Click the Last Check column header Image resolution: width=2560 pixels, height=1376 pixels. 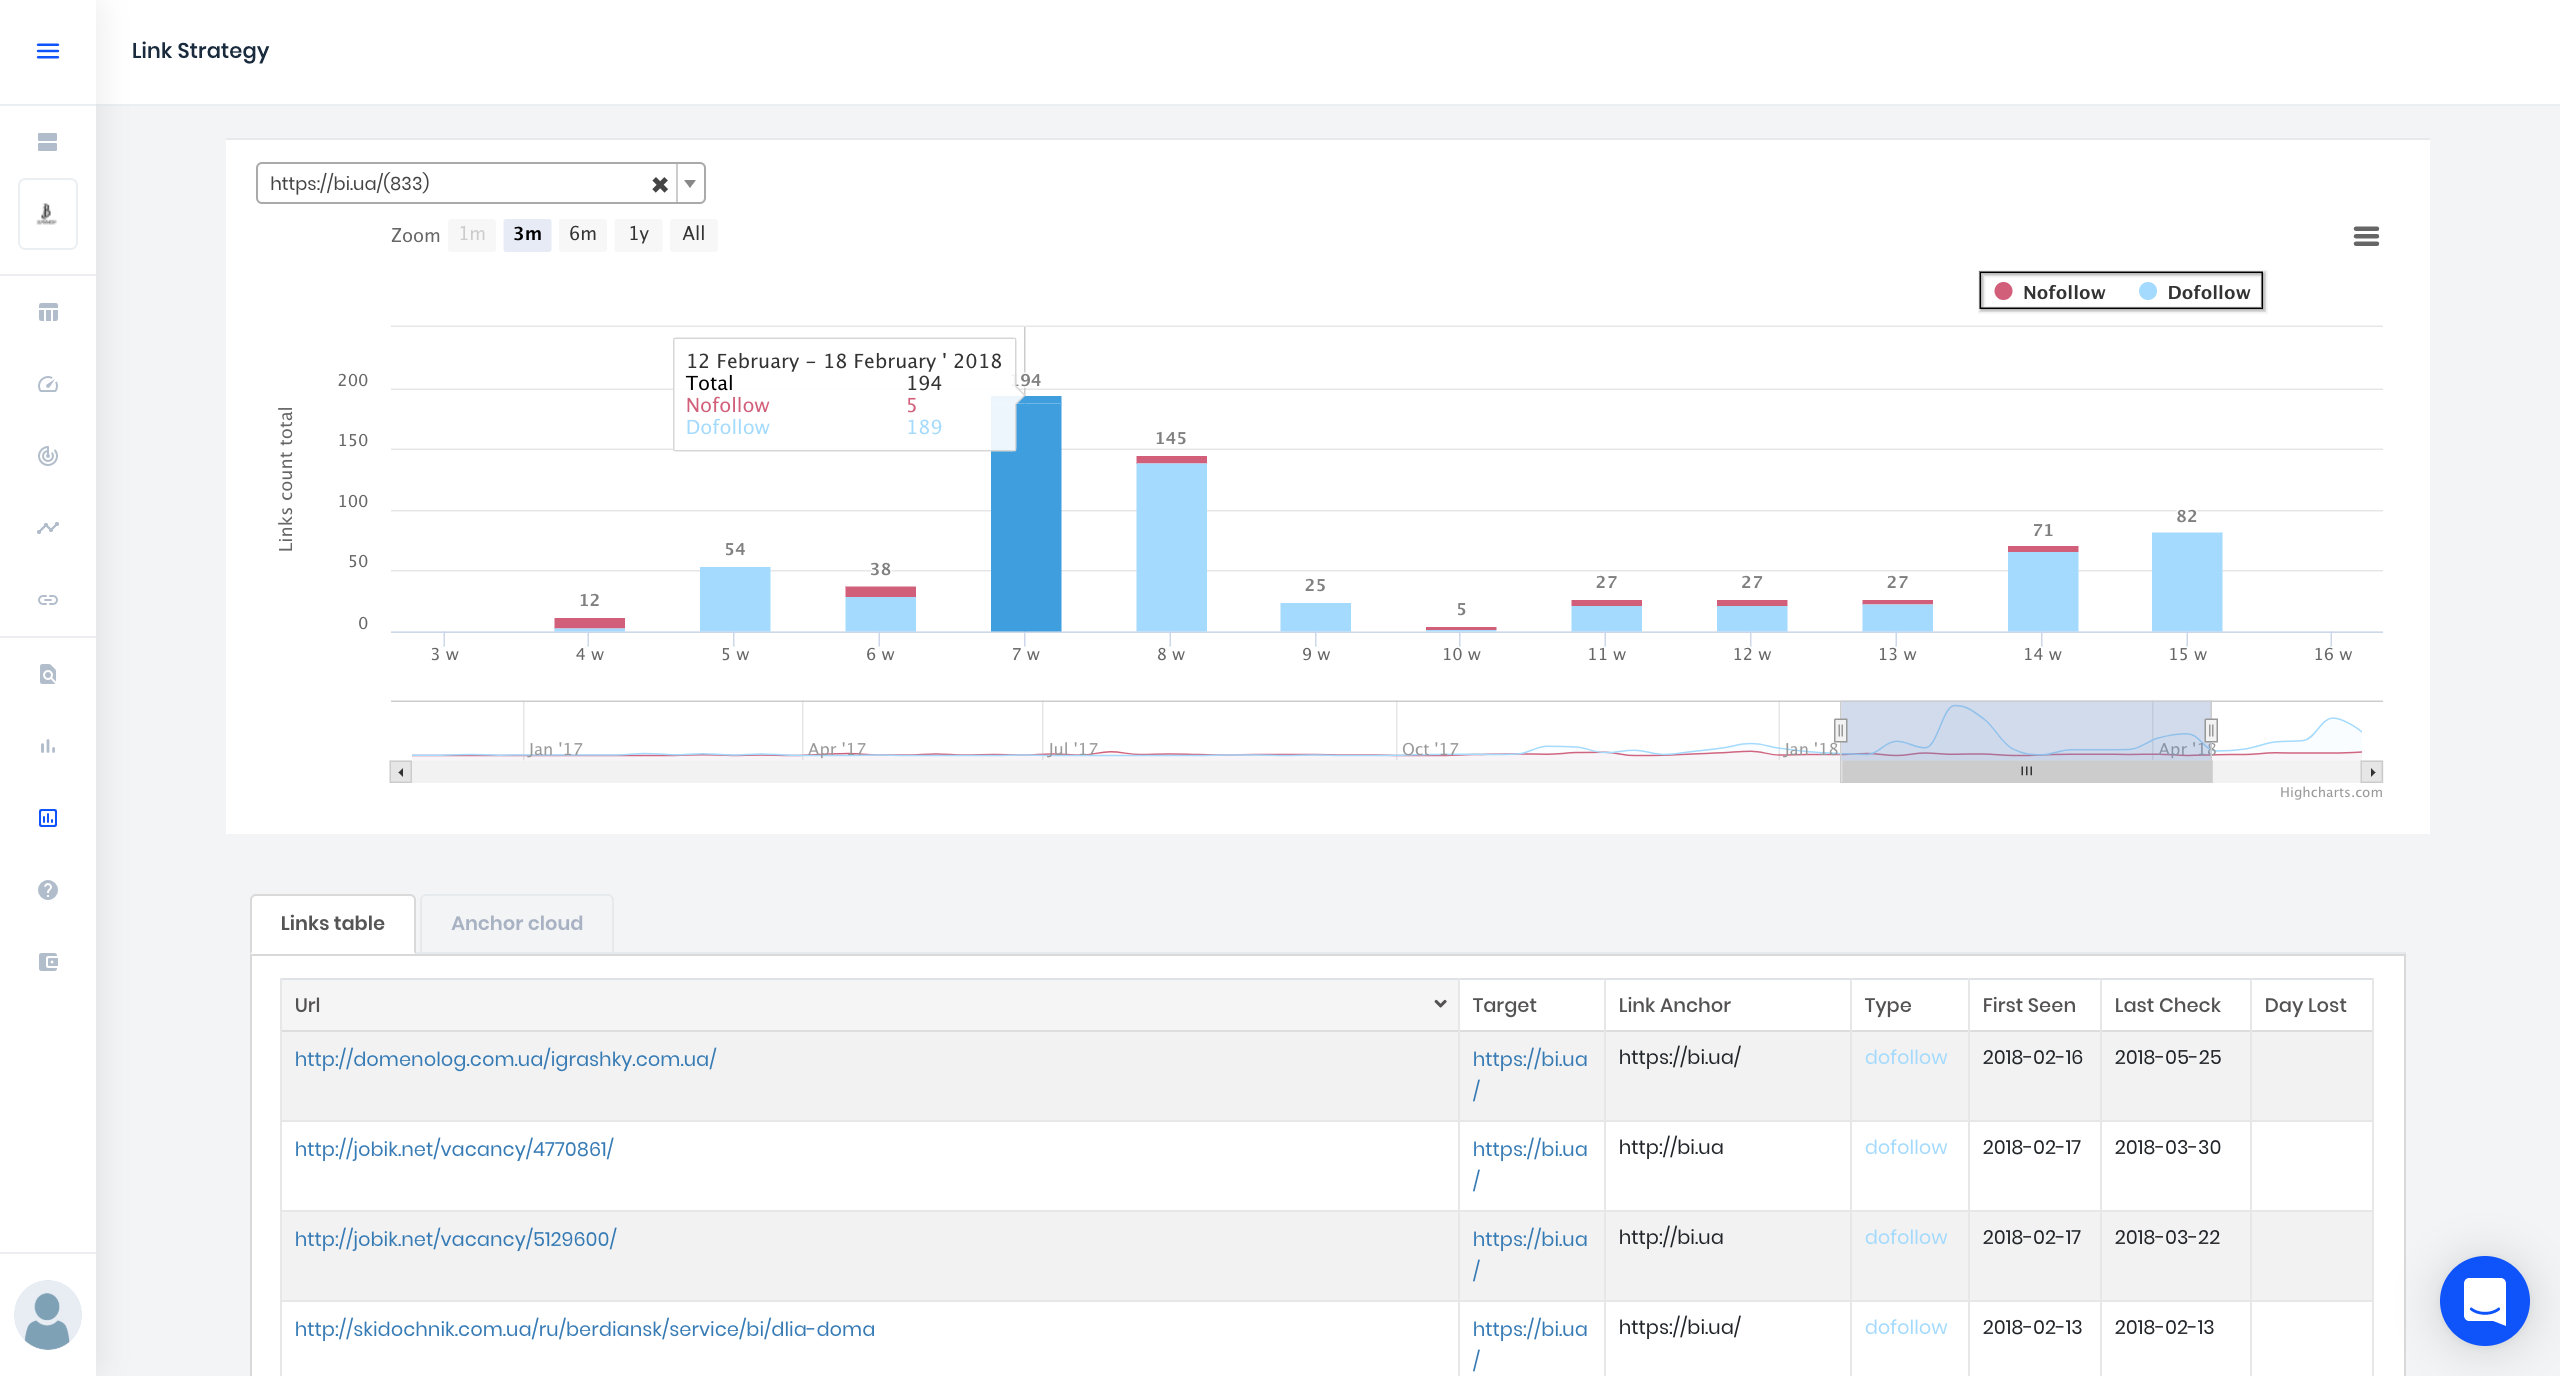pyautogui.click(x=2175, y=1005)
